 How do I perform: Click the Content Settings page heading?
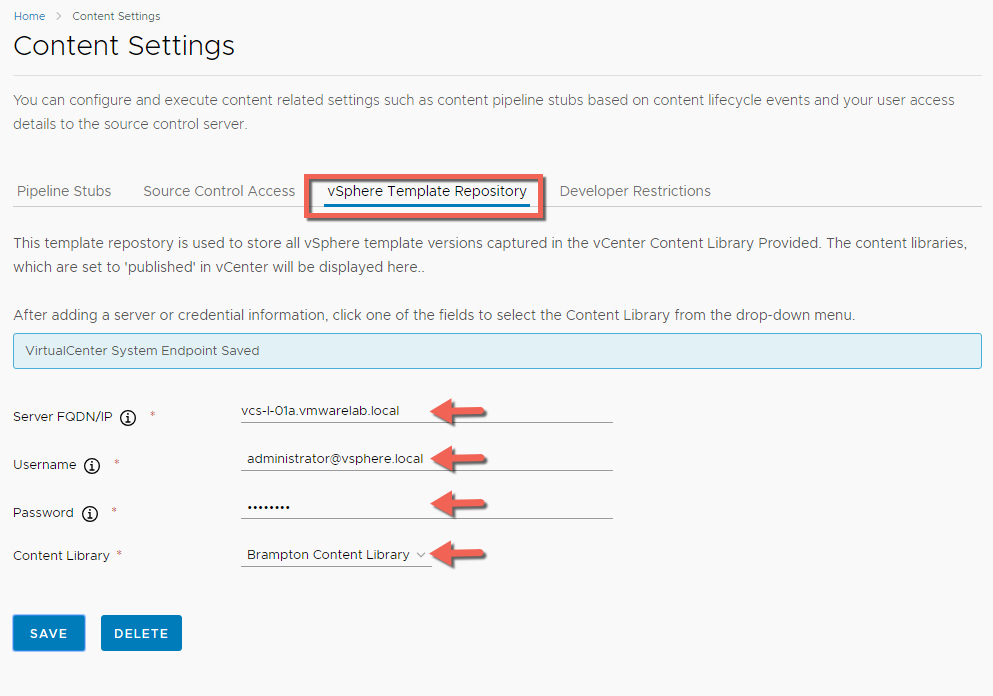(x=124, y=46)
